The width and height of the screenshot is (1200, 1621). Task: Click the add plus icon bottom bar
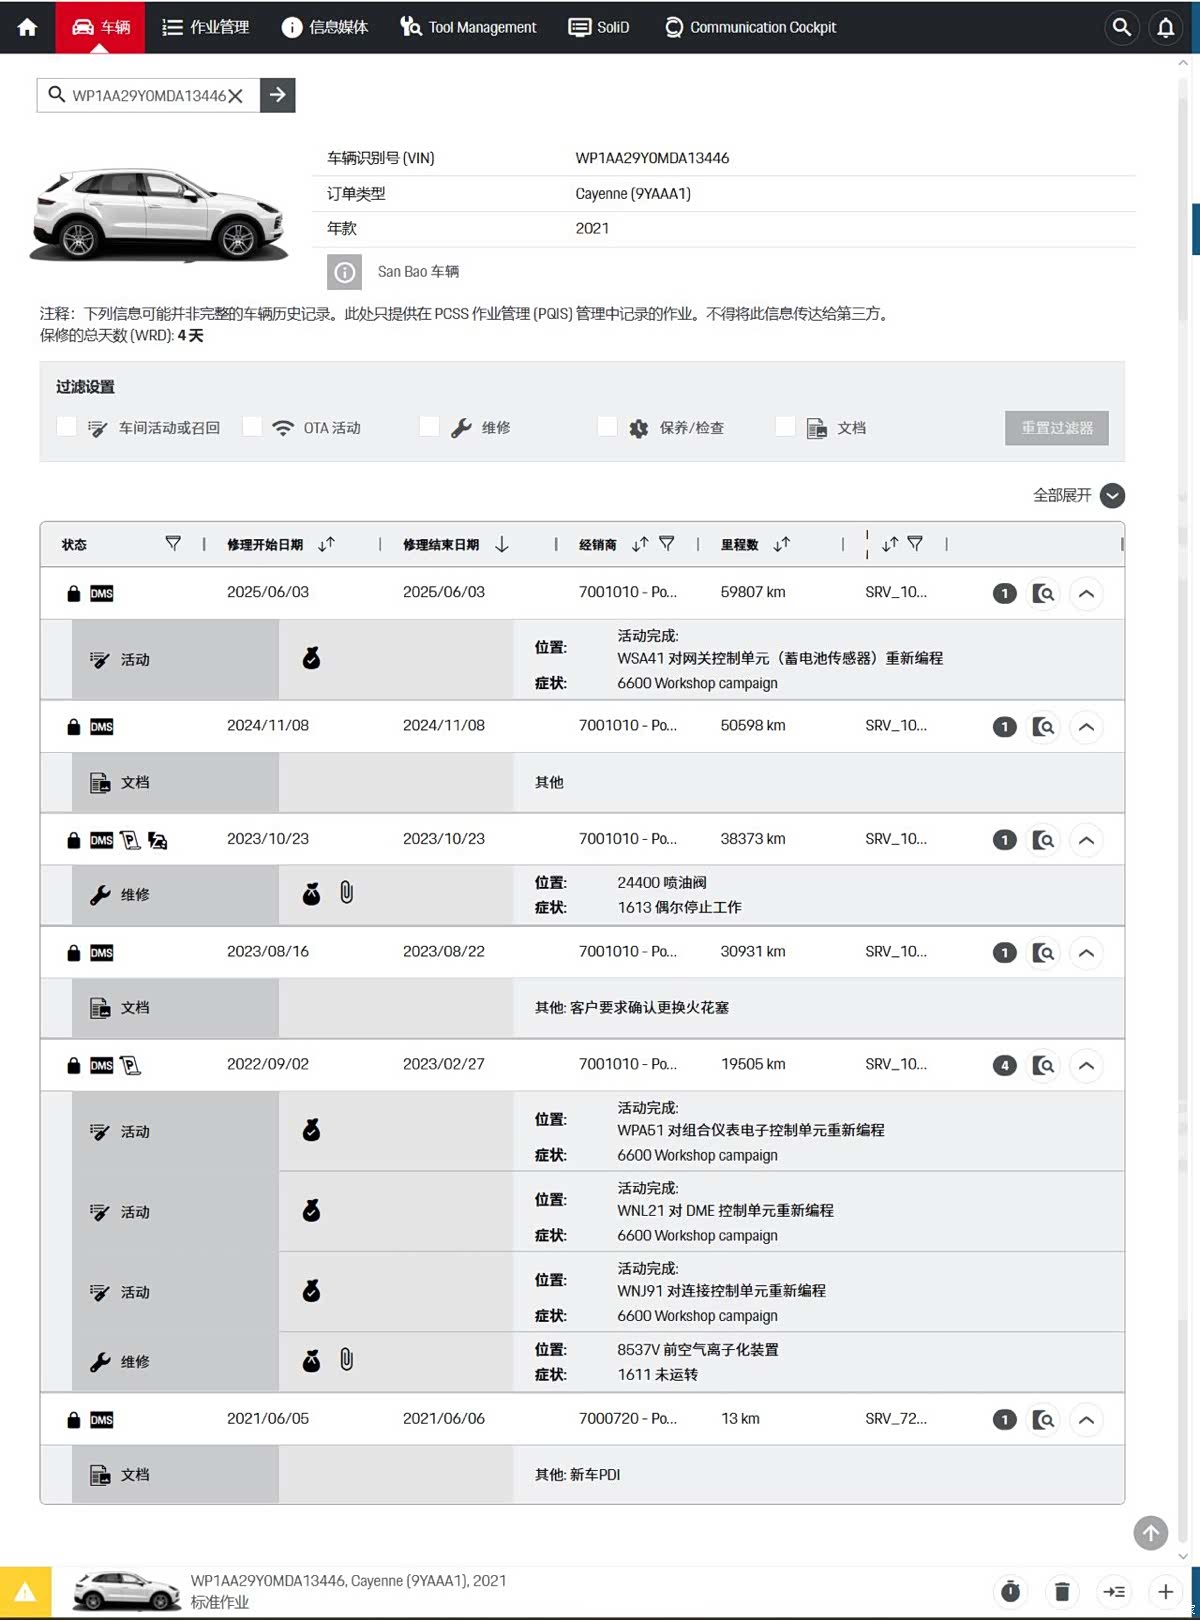[1165, 1592]
